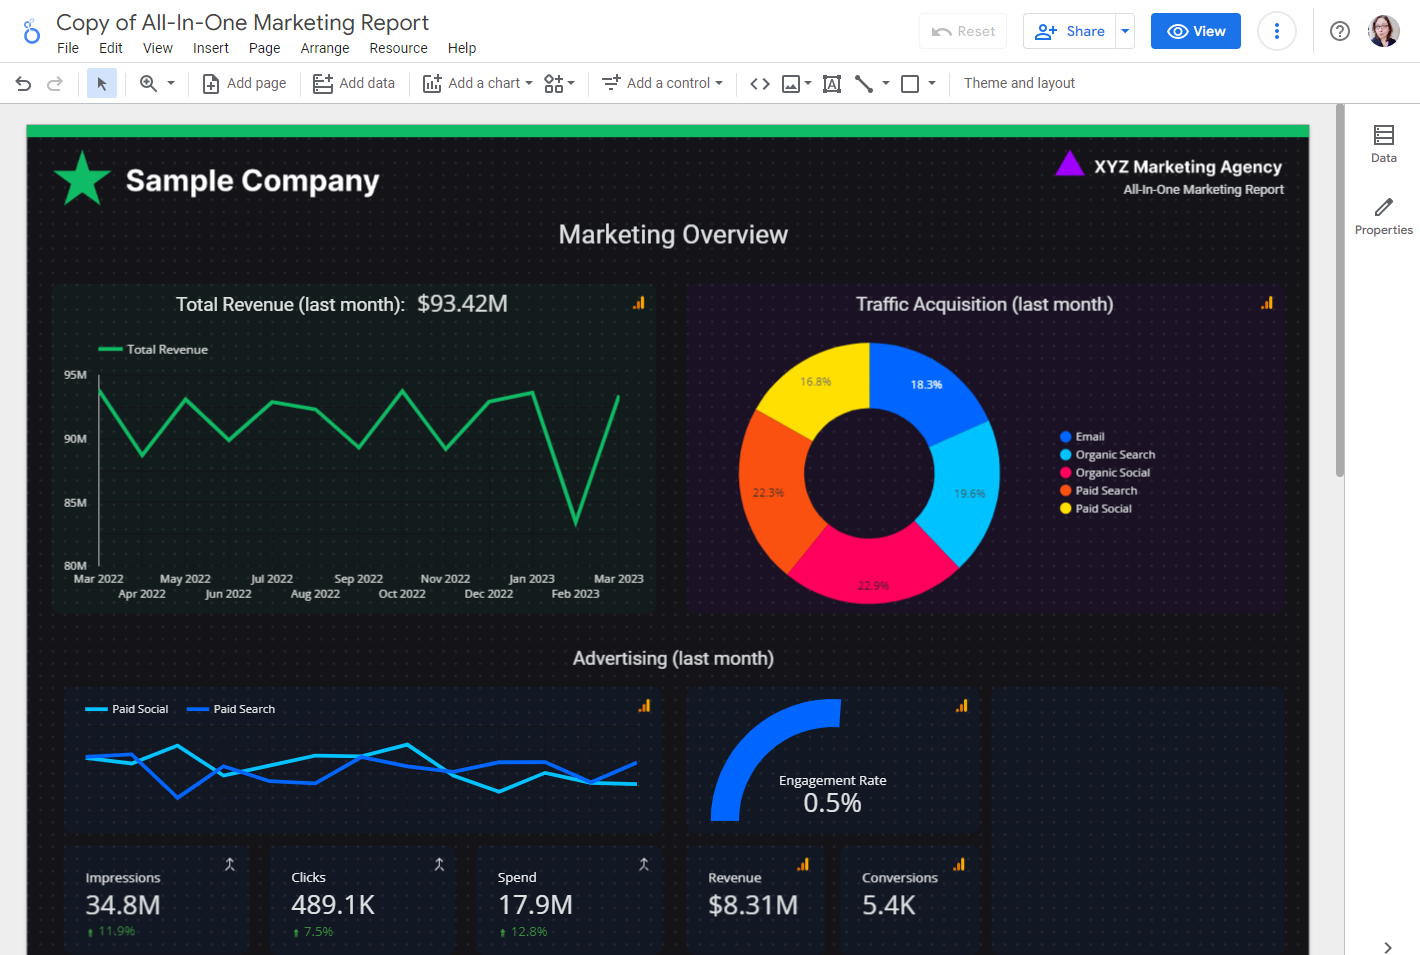Click the blue View button

(x=1195, y=31)
